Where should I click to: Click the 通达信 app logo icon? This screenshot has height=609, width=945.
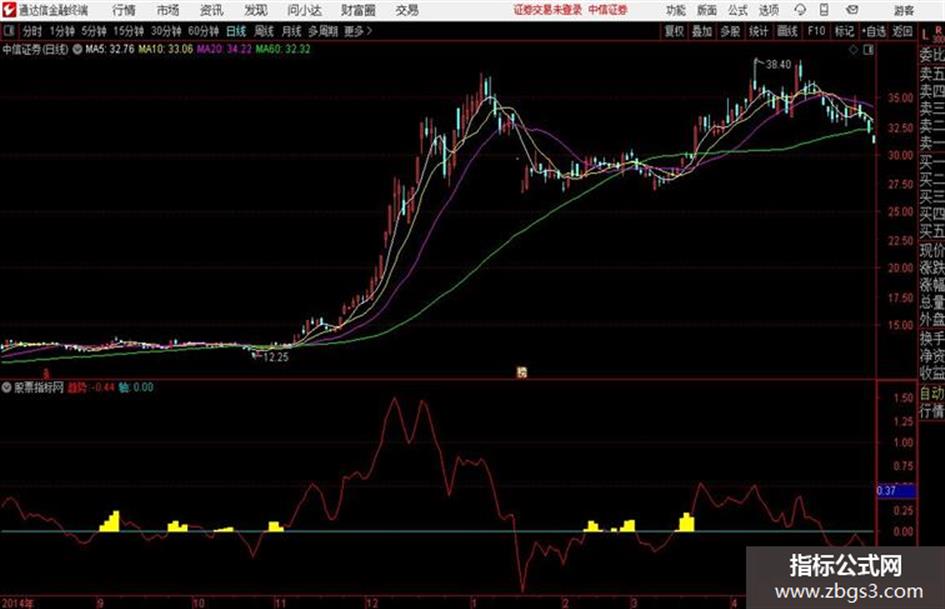coord(10,10)
